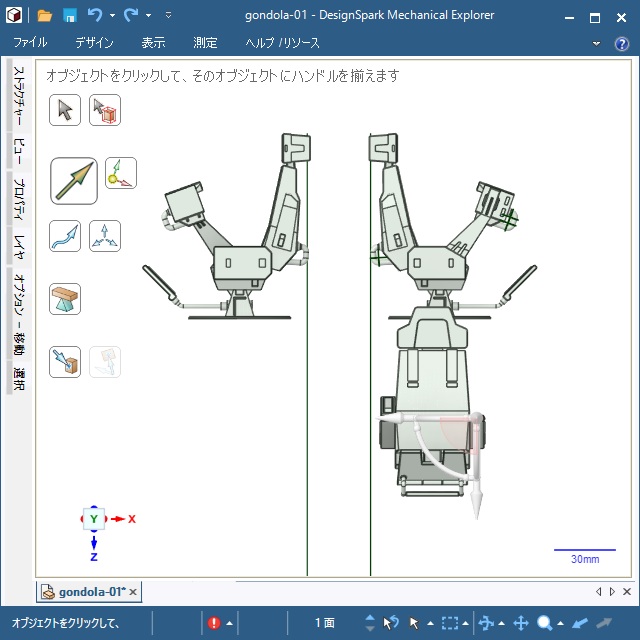The width and height of the screenshot is (640, 640).
Task: Go to the previous view arrow
Action: click(580, 623)
